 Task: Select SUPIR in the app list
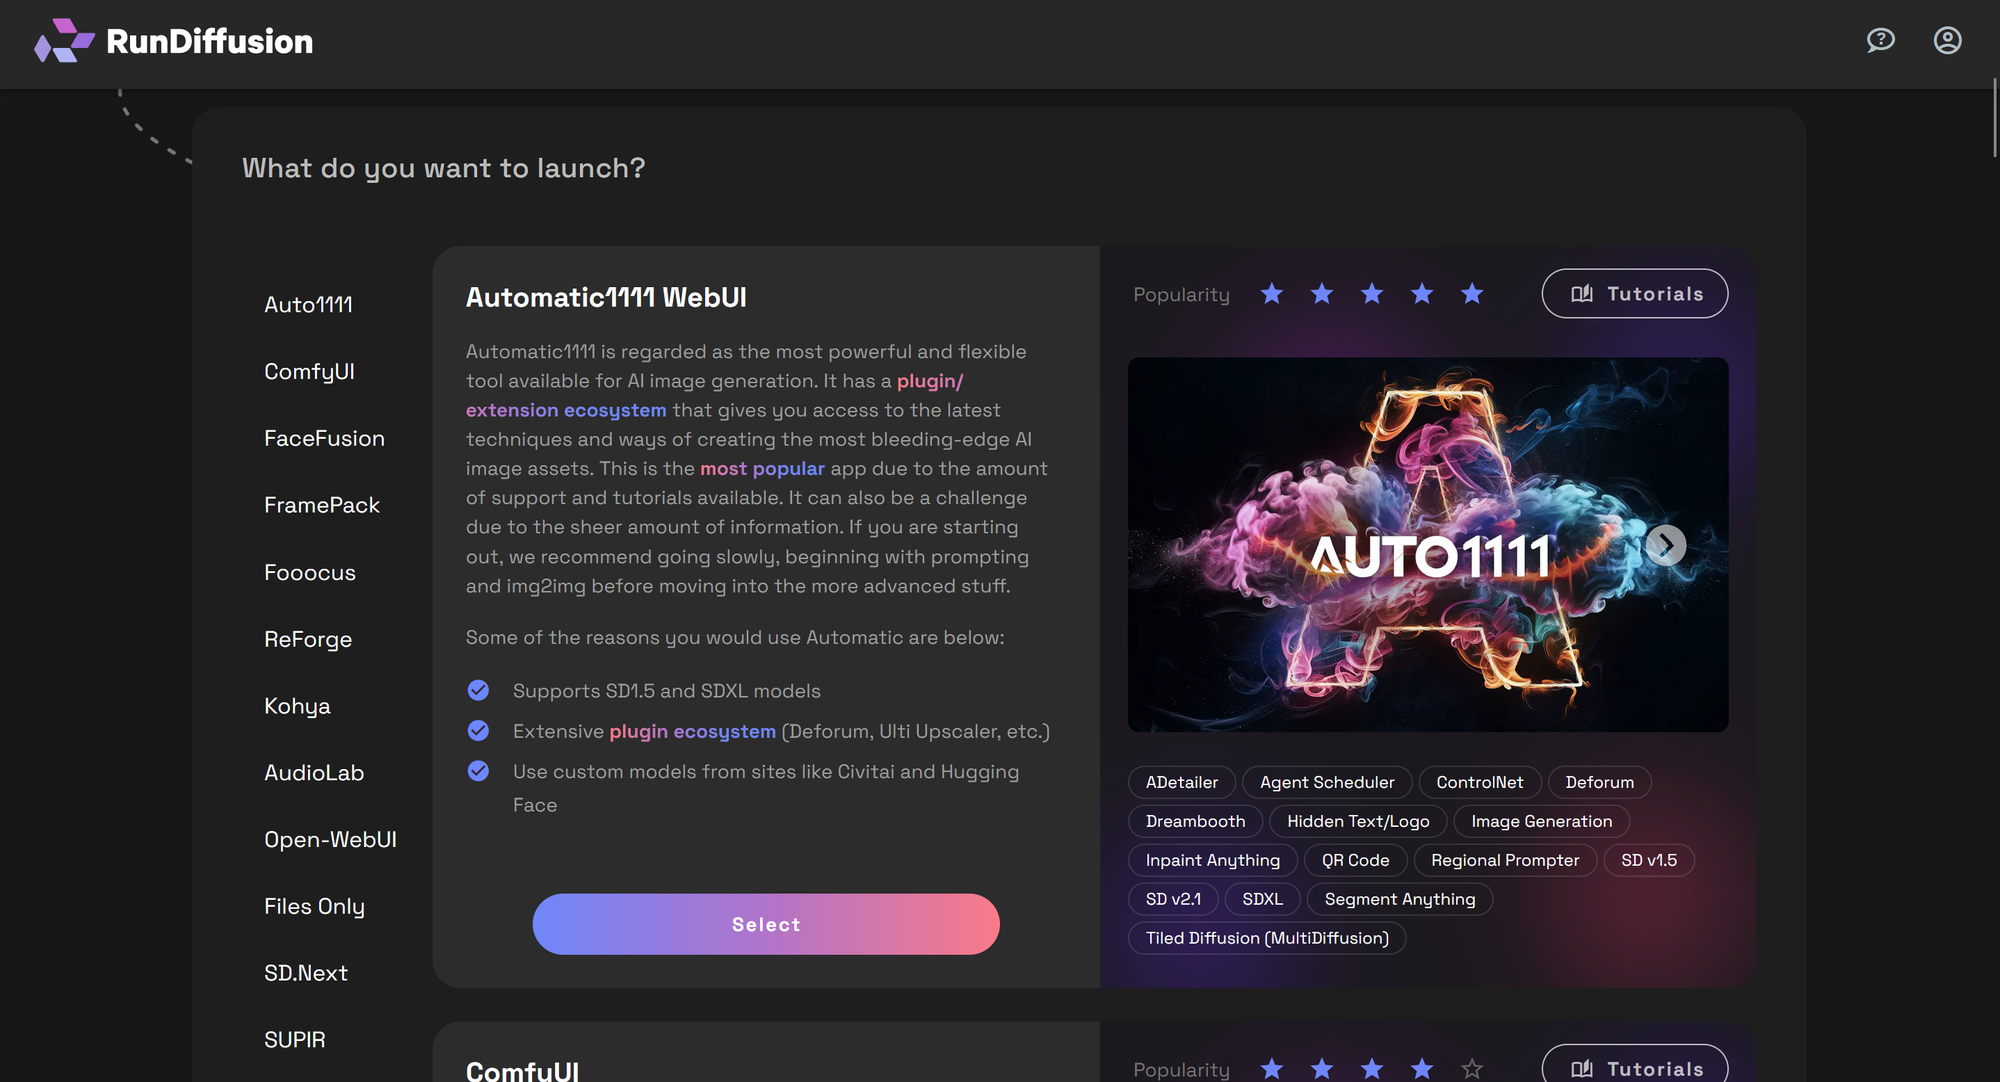coord(295,1040)
